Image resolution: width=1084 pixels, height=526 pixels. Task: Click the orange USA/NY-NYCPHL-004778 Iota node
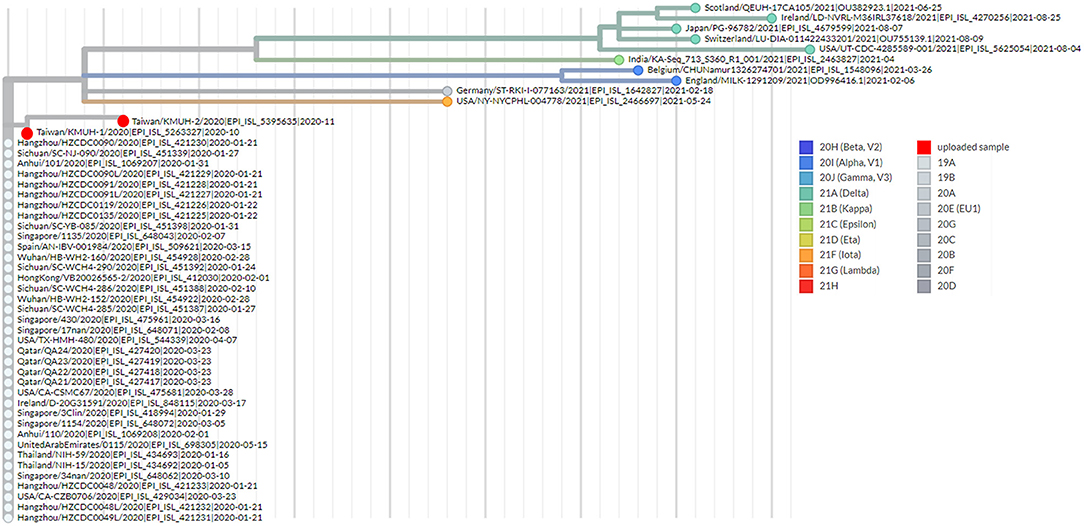coord(447,102)
